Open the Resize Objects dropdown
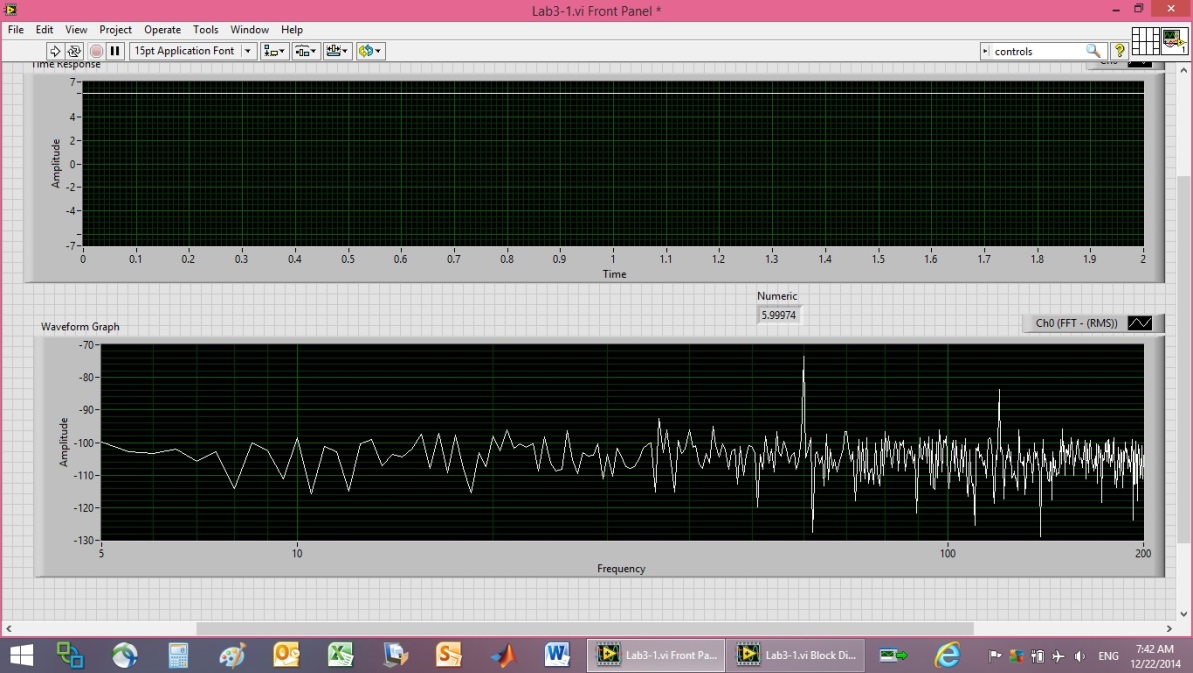Screen dimensions: 1193x673 [x=337, y=51]
